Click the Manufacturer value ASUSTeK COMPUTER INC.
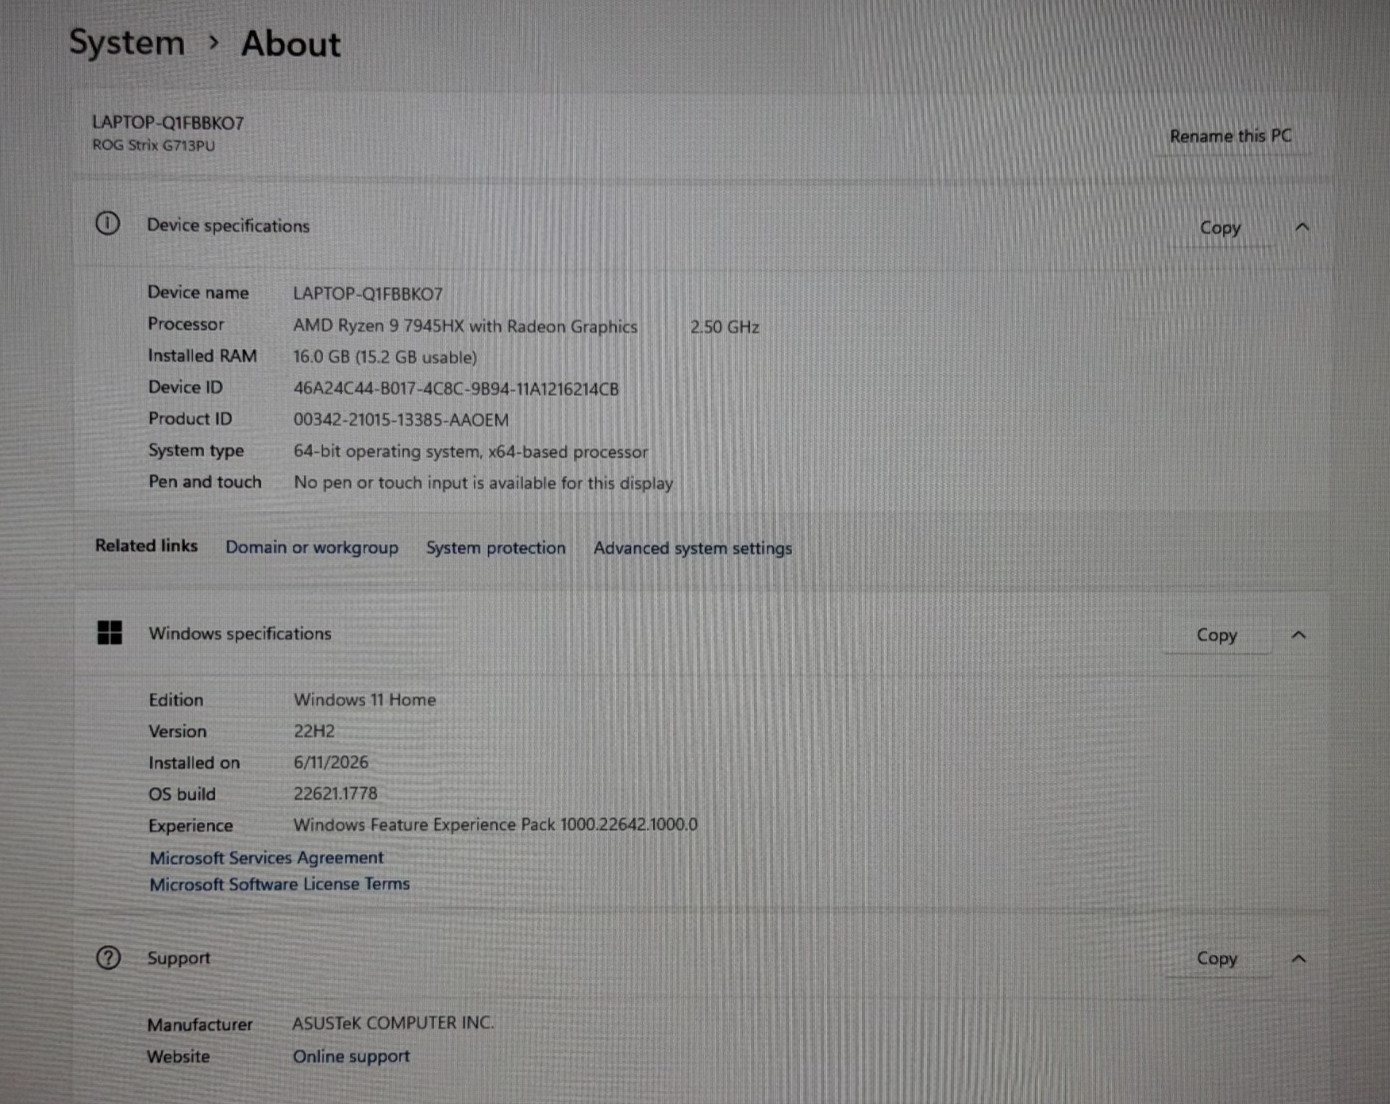 (393, 1023)
